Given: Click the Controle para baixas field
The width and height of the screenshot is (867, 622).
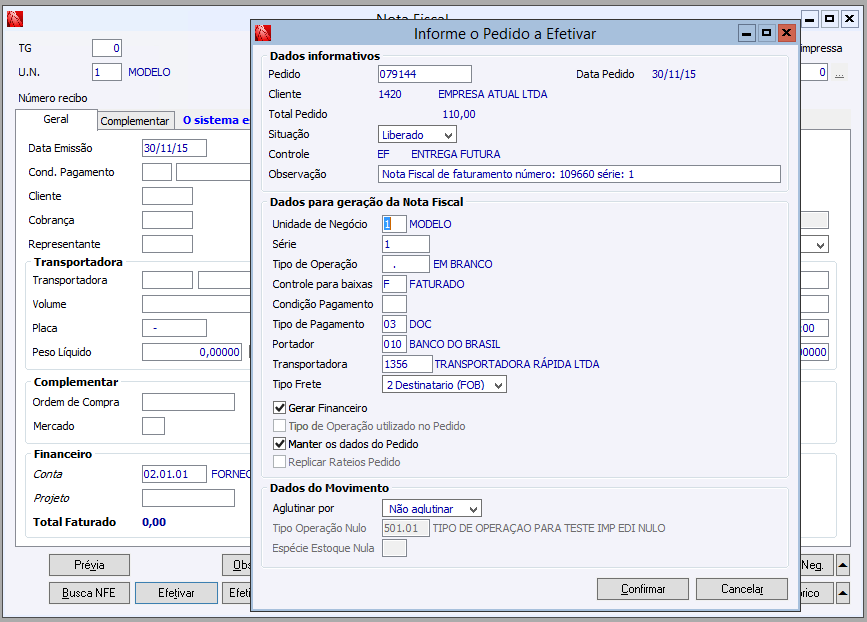Looking at the screenshot, I should click(x=394, y=284).
